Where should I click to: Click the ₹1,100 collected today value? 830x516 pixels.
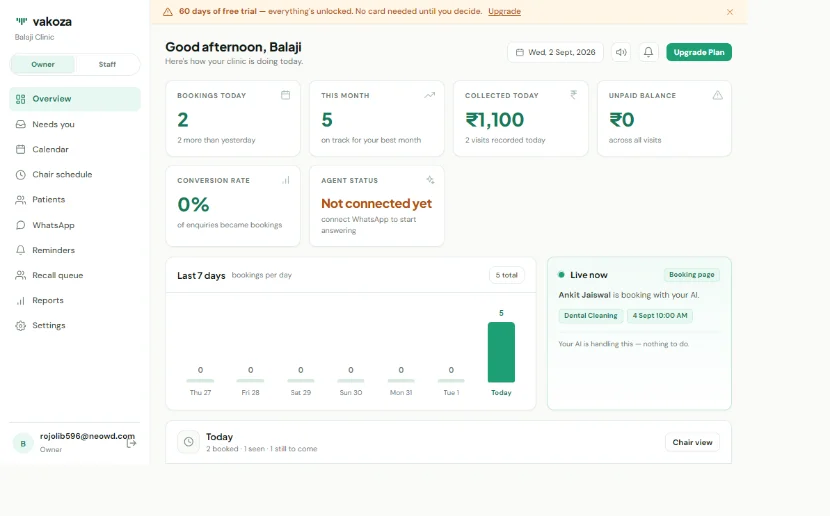pyautogui.click(x=494, y=120)
